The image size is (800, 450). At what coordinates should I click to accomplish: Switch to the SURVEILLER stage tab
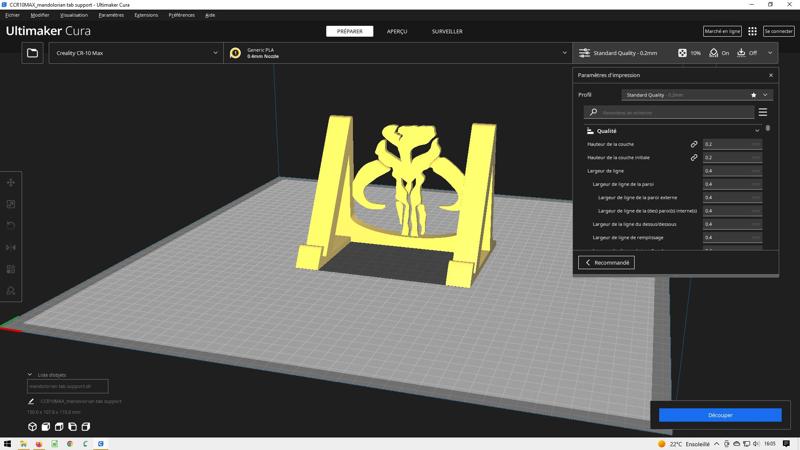(x=447, y=32)
